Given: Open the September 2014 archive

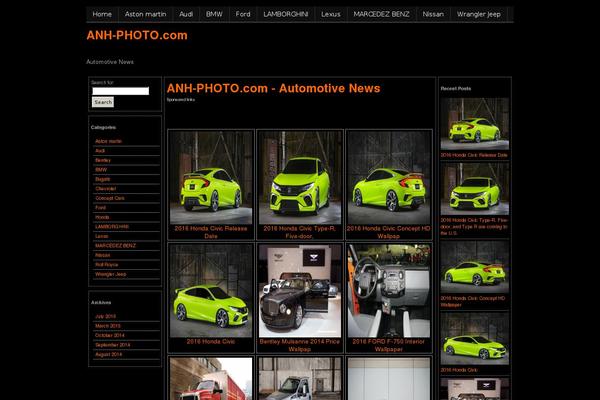Looking at the screenshot, I should (x=112, y=345).
